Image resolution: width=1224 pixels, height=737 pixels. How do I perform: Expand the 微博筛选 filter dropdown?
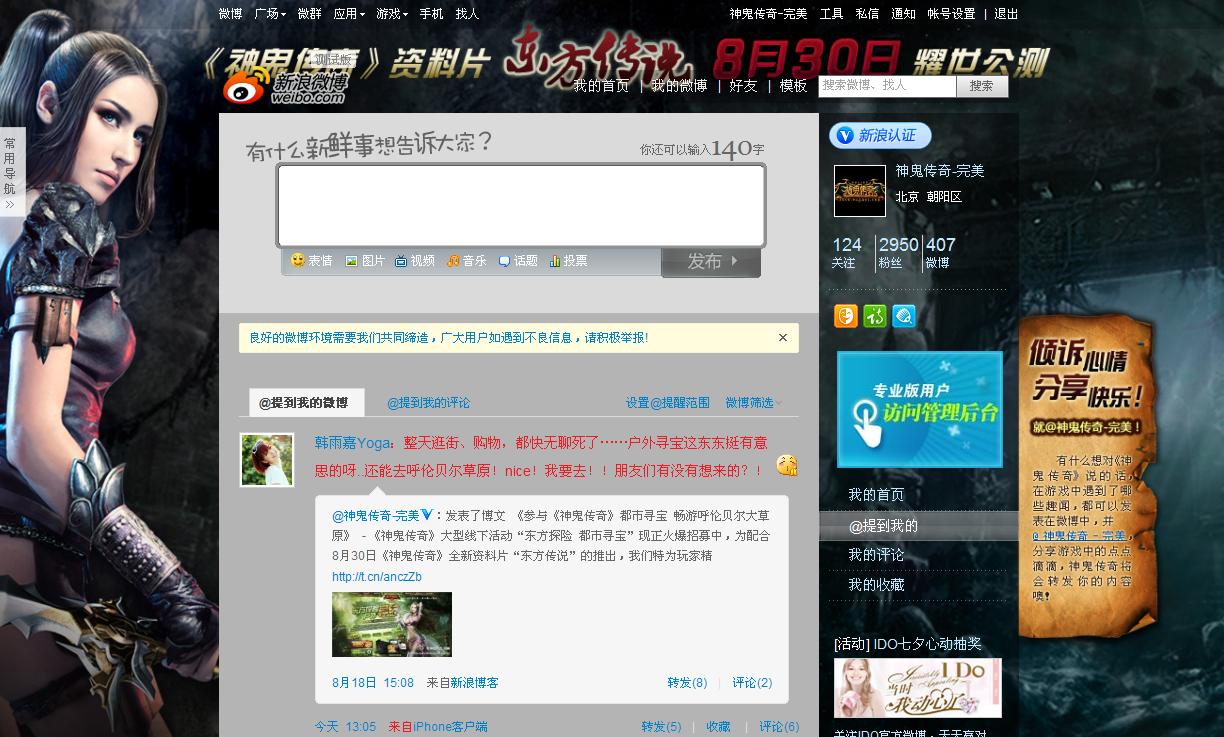754,403
